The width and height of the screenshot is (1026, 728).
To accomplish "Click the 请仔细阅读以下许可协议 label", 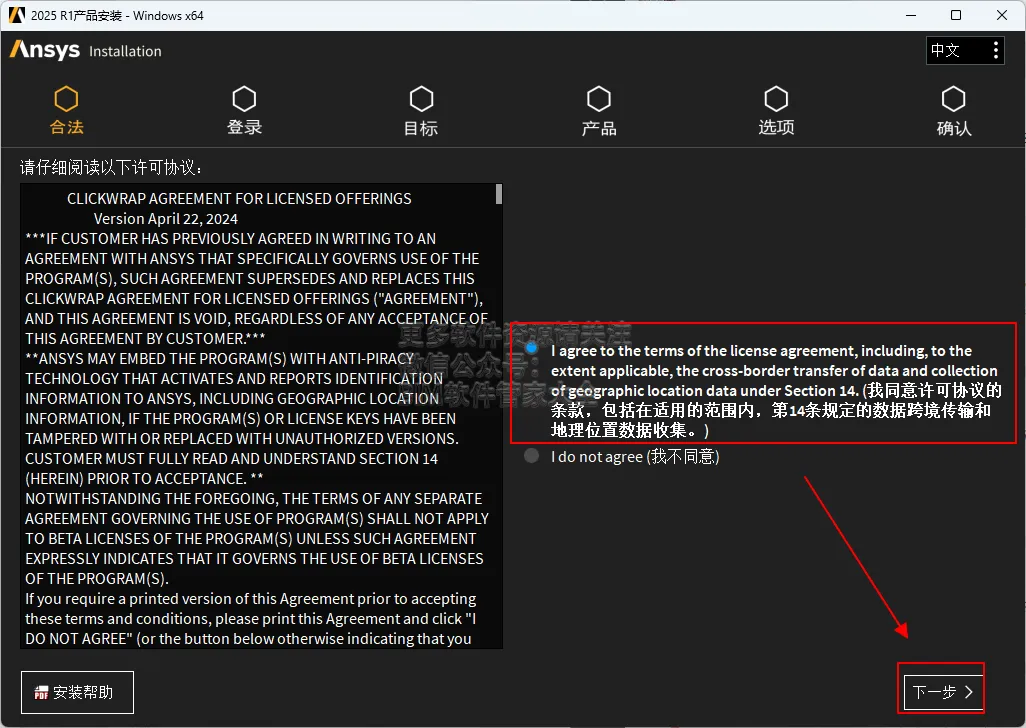I will point(111,167).
